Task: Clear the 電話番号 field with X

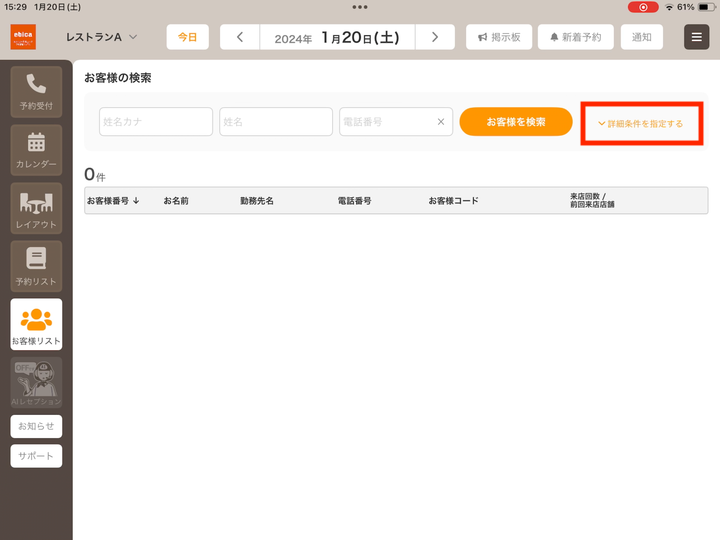Action: [441, 122]
